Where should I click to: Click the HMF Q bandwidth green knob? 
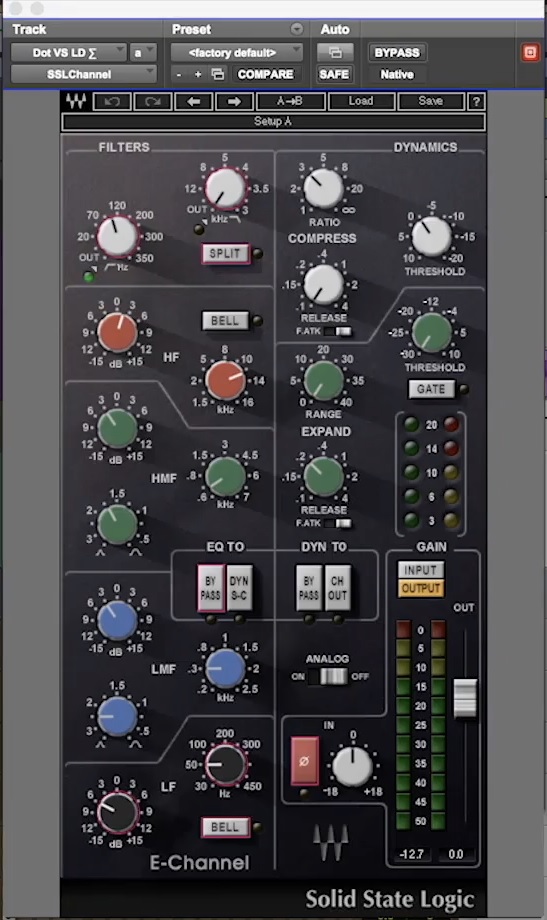[x=117, y=524]
